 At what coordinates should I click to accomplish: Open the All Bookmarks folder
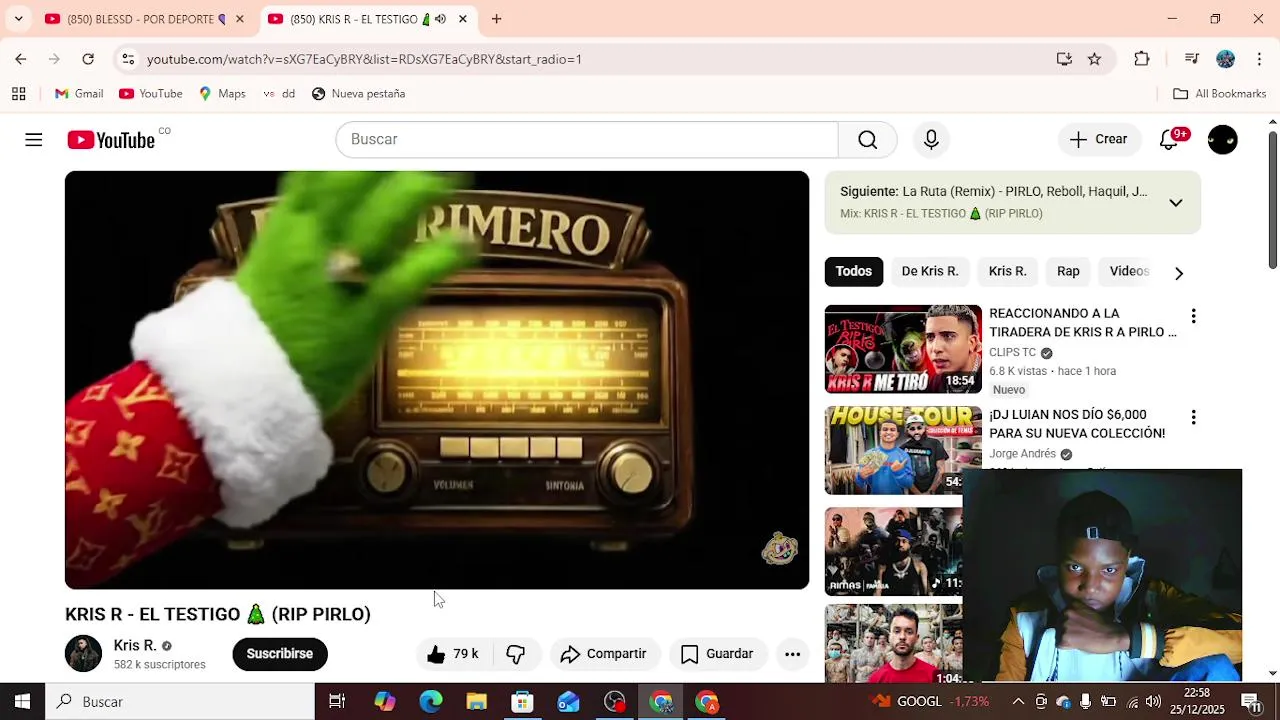click(x=1219, y=94)
